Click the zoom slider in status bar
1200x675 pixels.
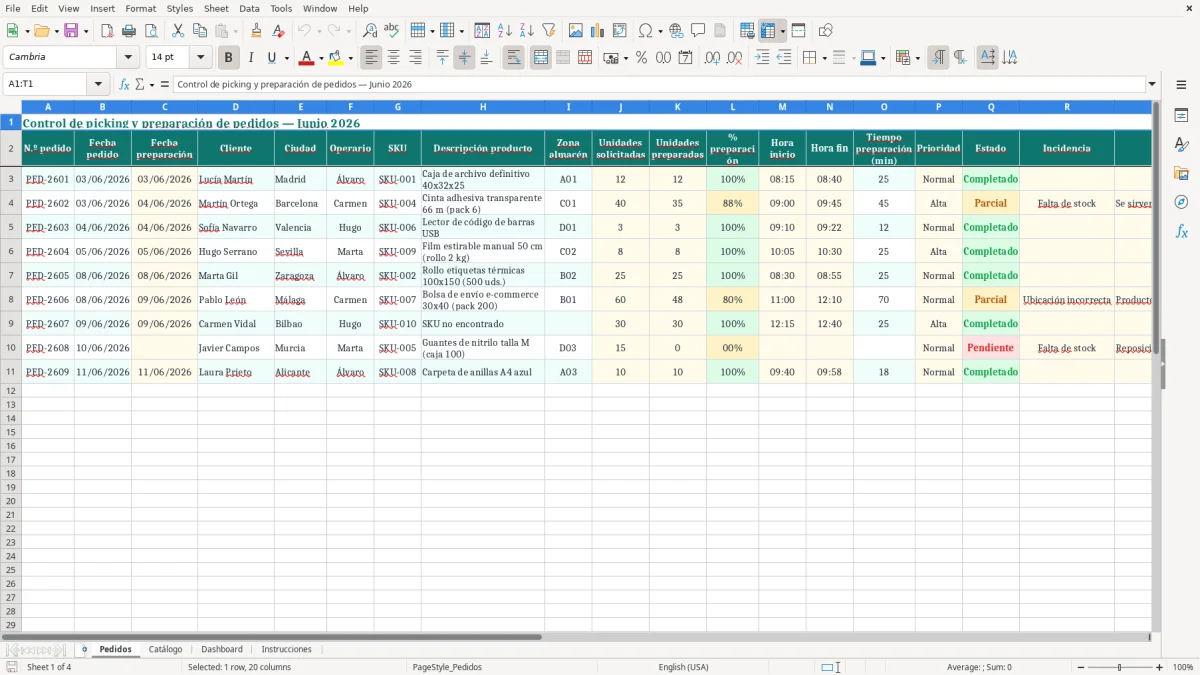pos(1120,667)
